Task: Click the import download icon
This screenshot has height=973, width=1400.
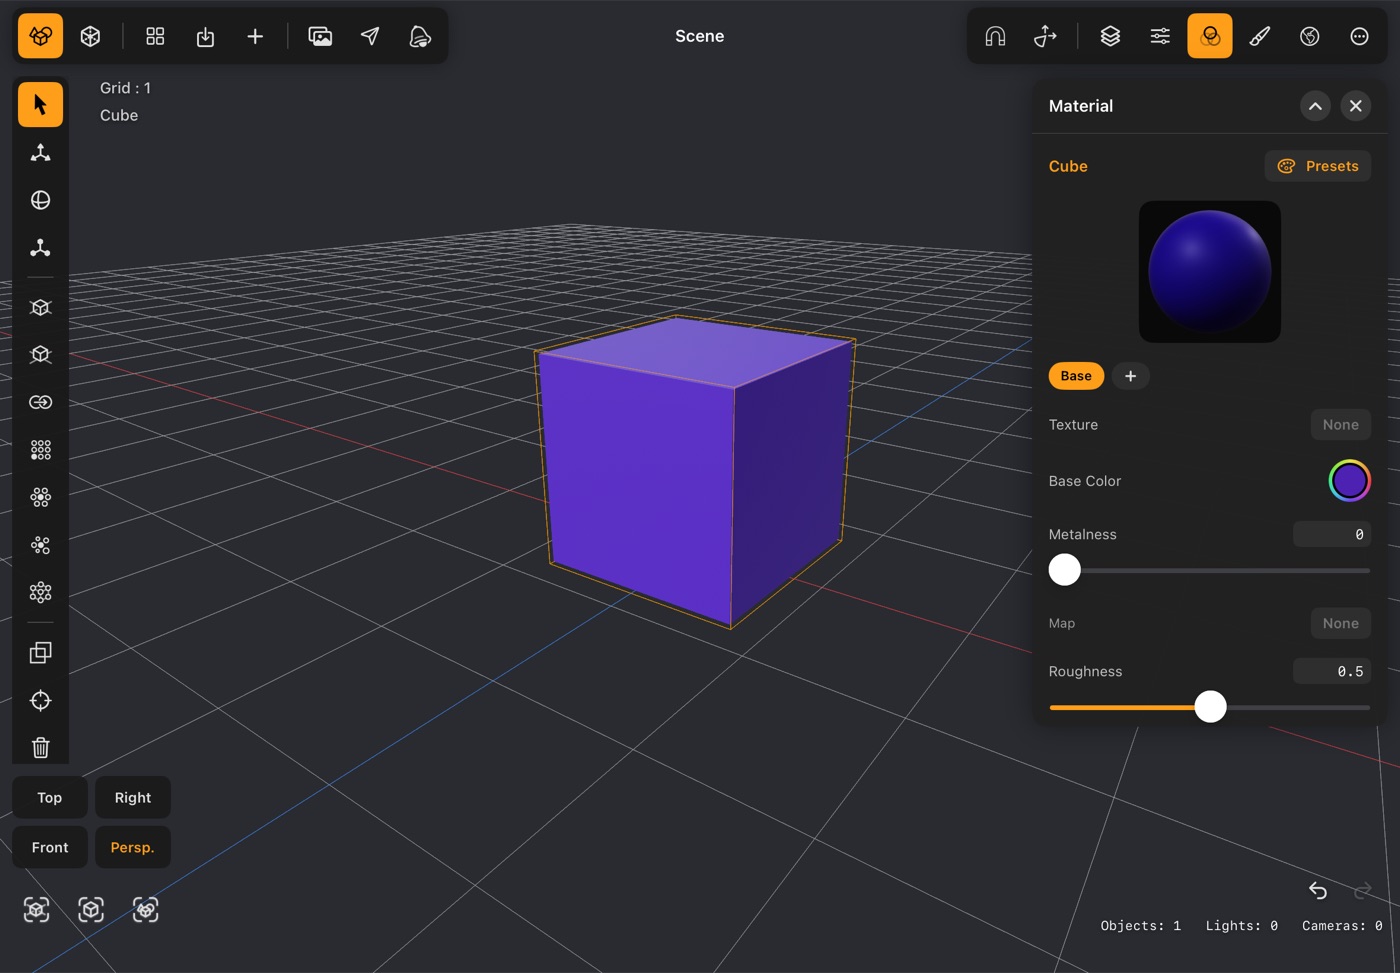Action: 205,36
